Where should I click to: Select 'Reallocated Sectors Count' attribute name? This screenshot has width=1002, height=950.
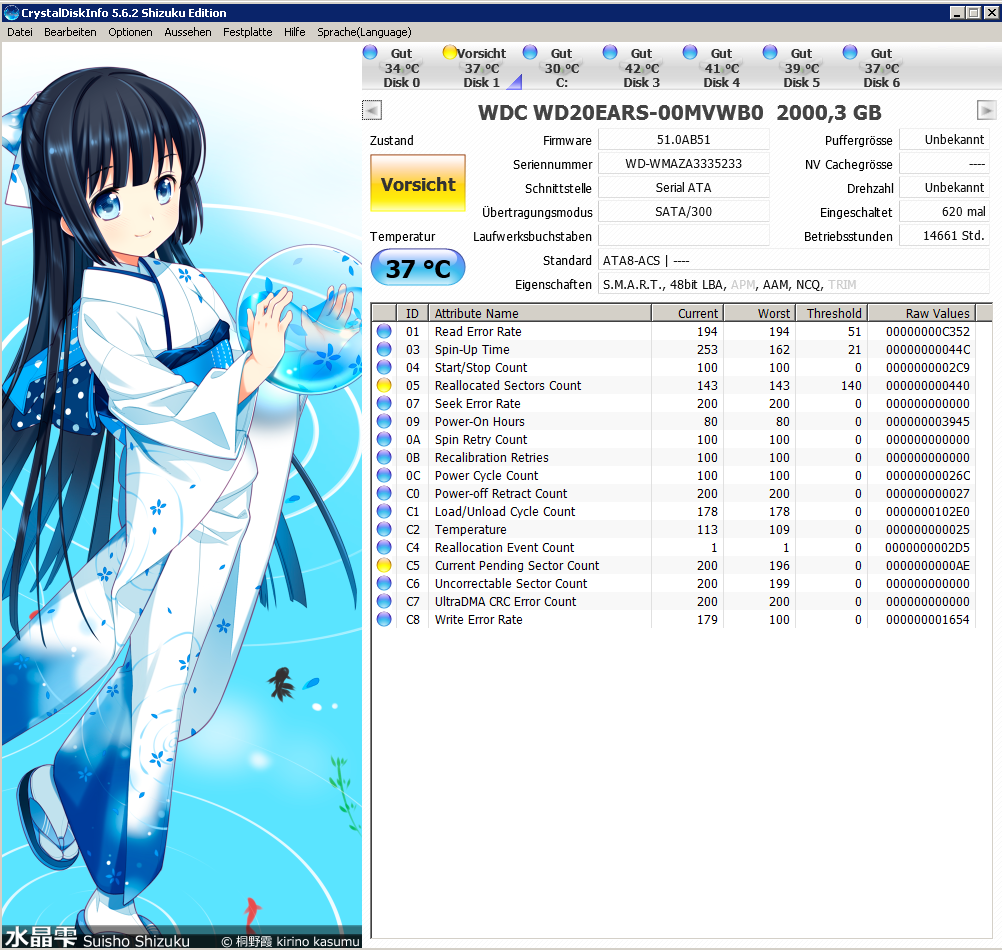[508, 385]
